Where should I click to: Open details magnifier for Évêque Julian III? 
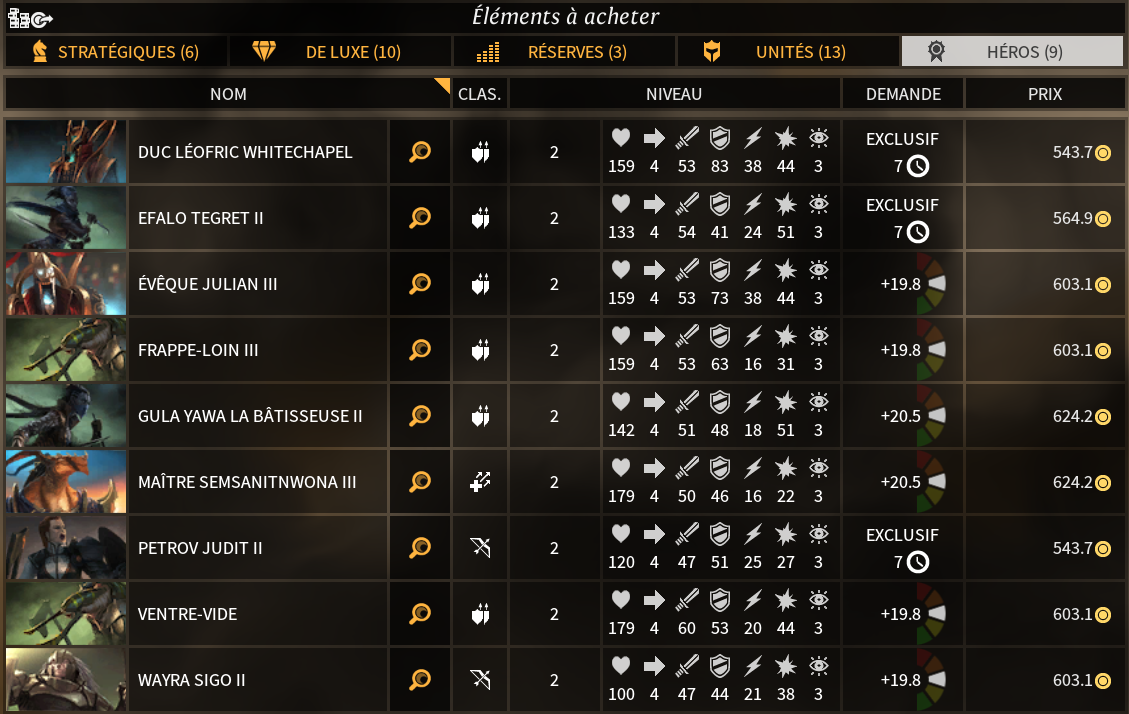coord(420,284)
